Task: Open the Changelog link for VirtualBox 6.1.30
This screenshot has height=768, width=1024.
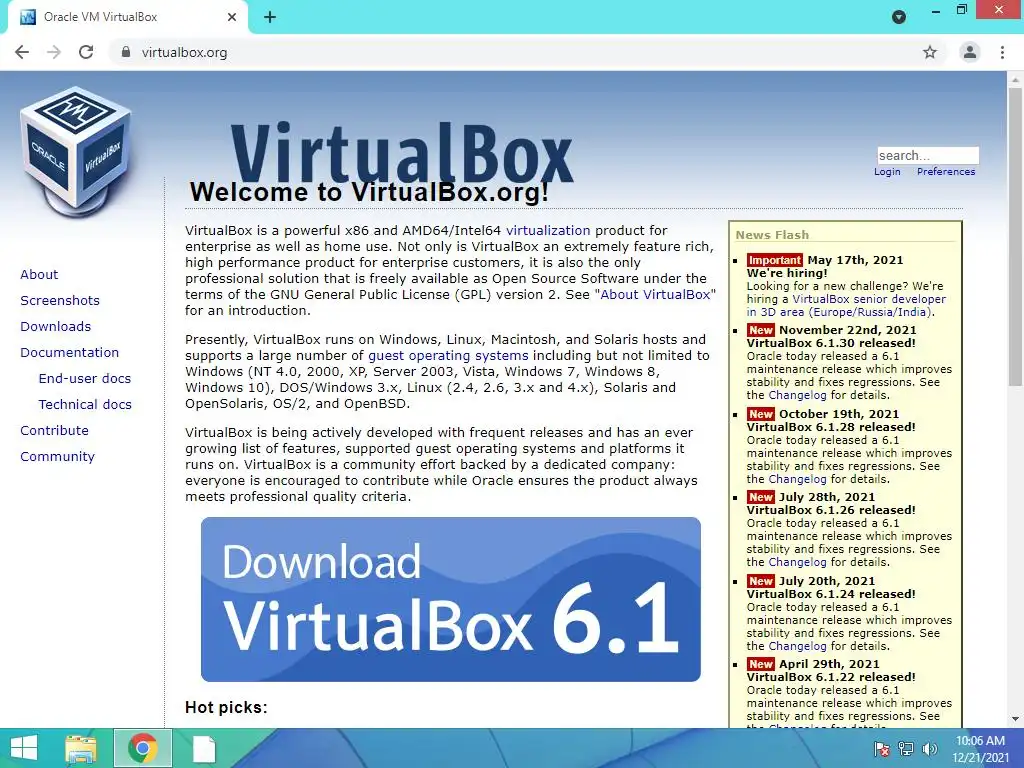Action: (x=797, y=395)
